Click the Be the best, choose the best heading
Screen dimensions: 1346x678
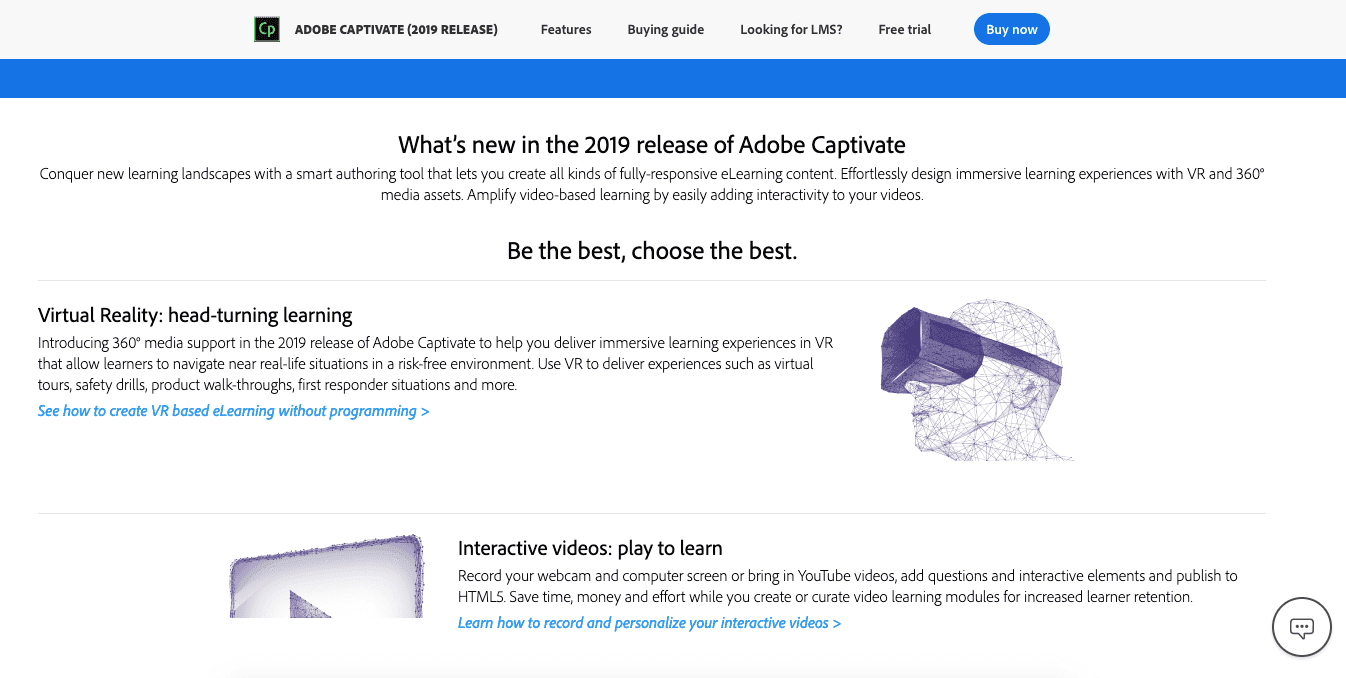[x=652, y=250]
